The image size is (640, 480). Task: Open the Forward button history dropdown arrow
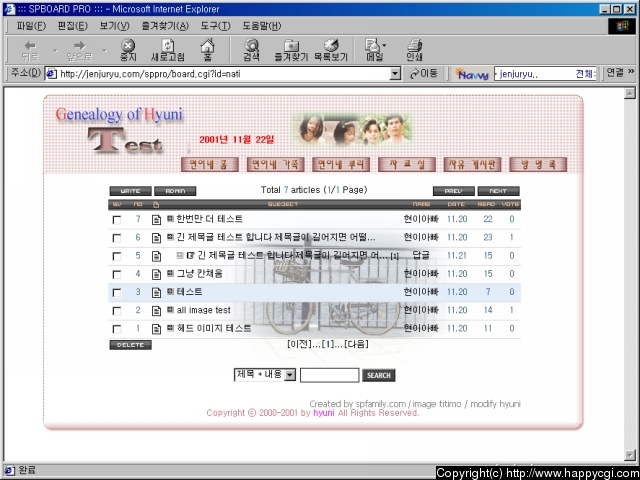click(104, 51)
